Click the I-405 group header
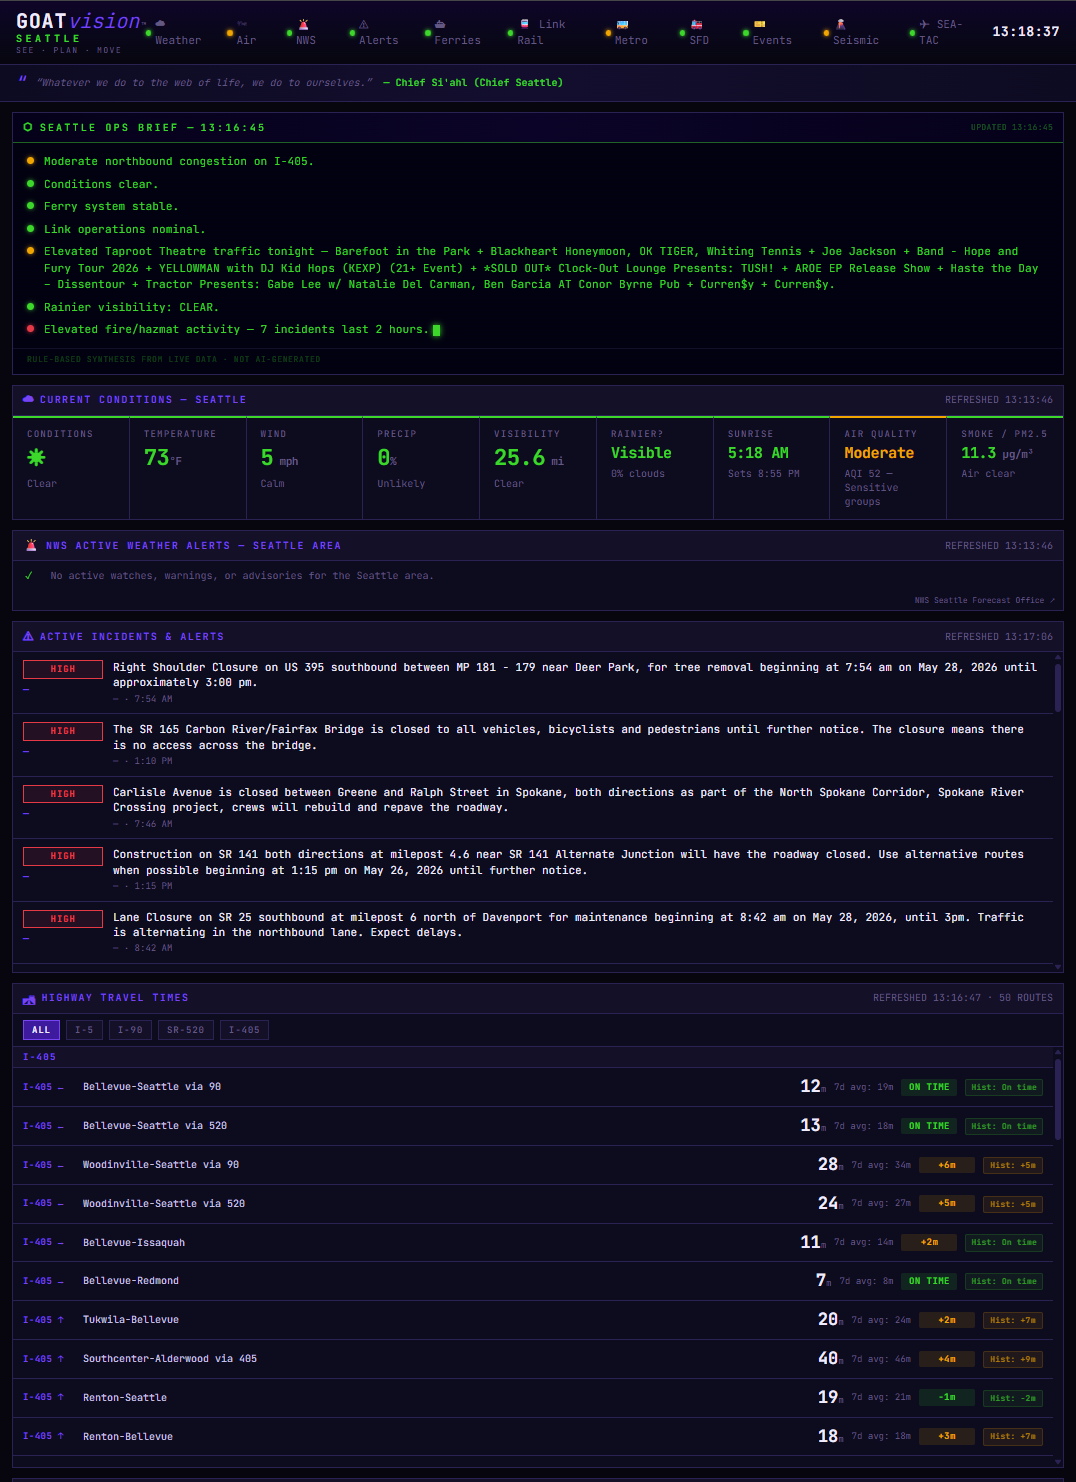This screenshot has height=1482, width=1076. [40, 1057]
